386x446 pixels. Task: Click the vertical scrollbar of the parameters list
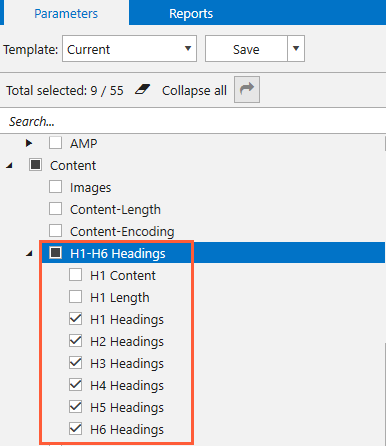click(x=385, y=290)
